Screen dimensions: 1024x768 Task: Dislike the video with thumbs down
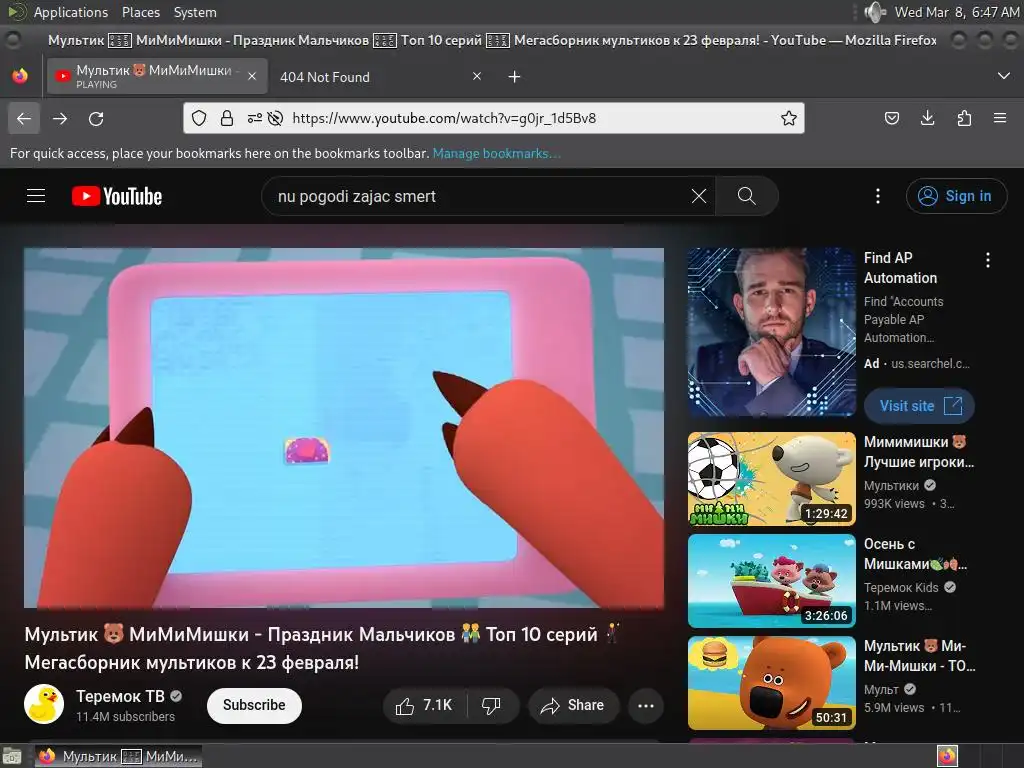point(492,705)
